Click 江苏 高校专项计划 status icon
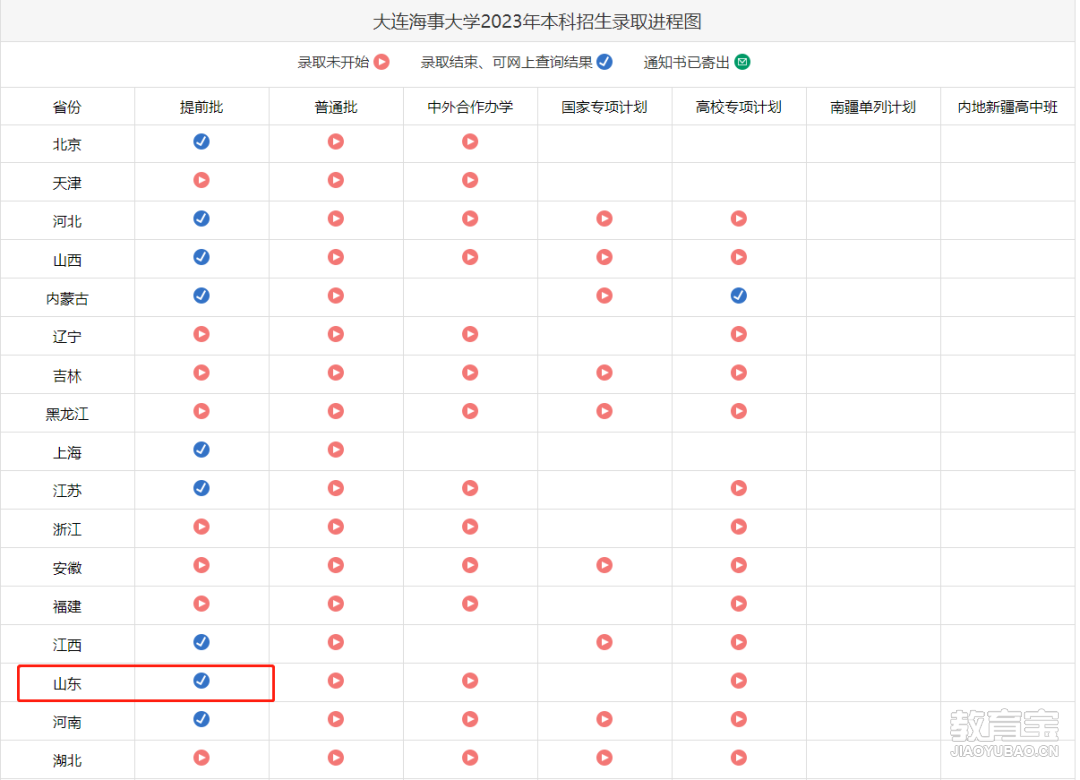 [x=738, y=488]
